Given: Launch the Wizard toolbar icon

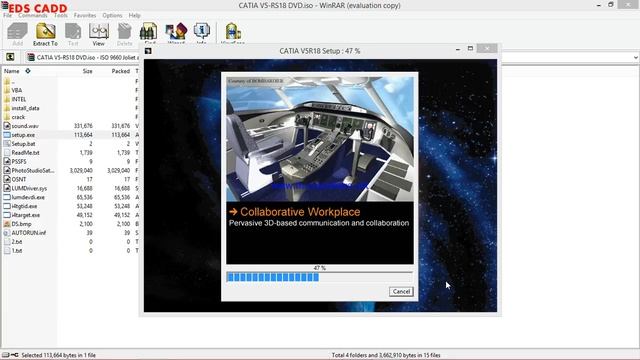Looking at the screenshot, I should point(176,31).
